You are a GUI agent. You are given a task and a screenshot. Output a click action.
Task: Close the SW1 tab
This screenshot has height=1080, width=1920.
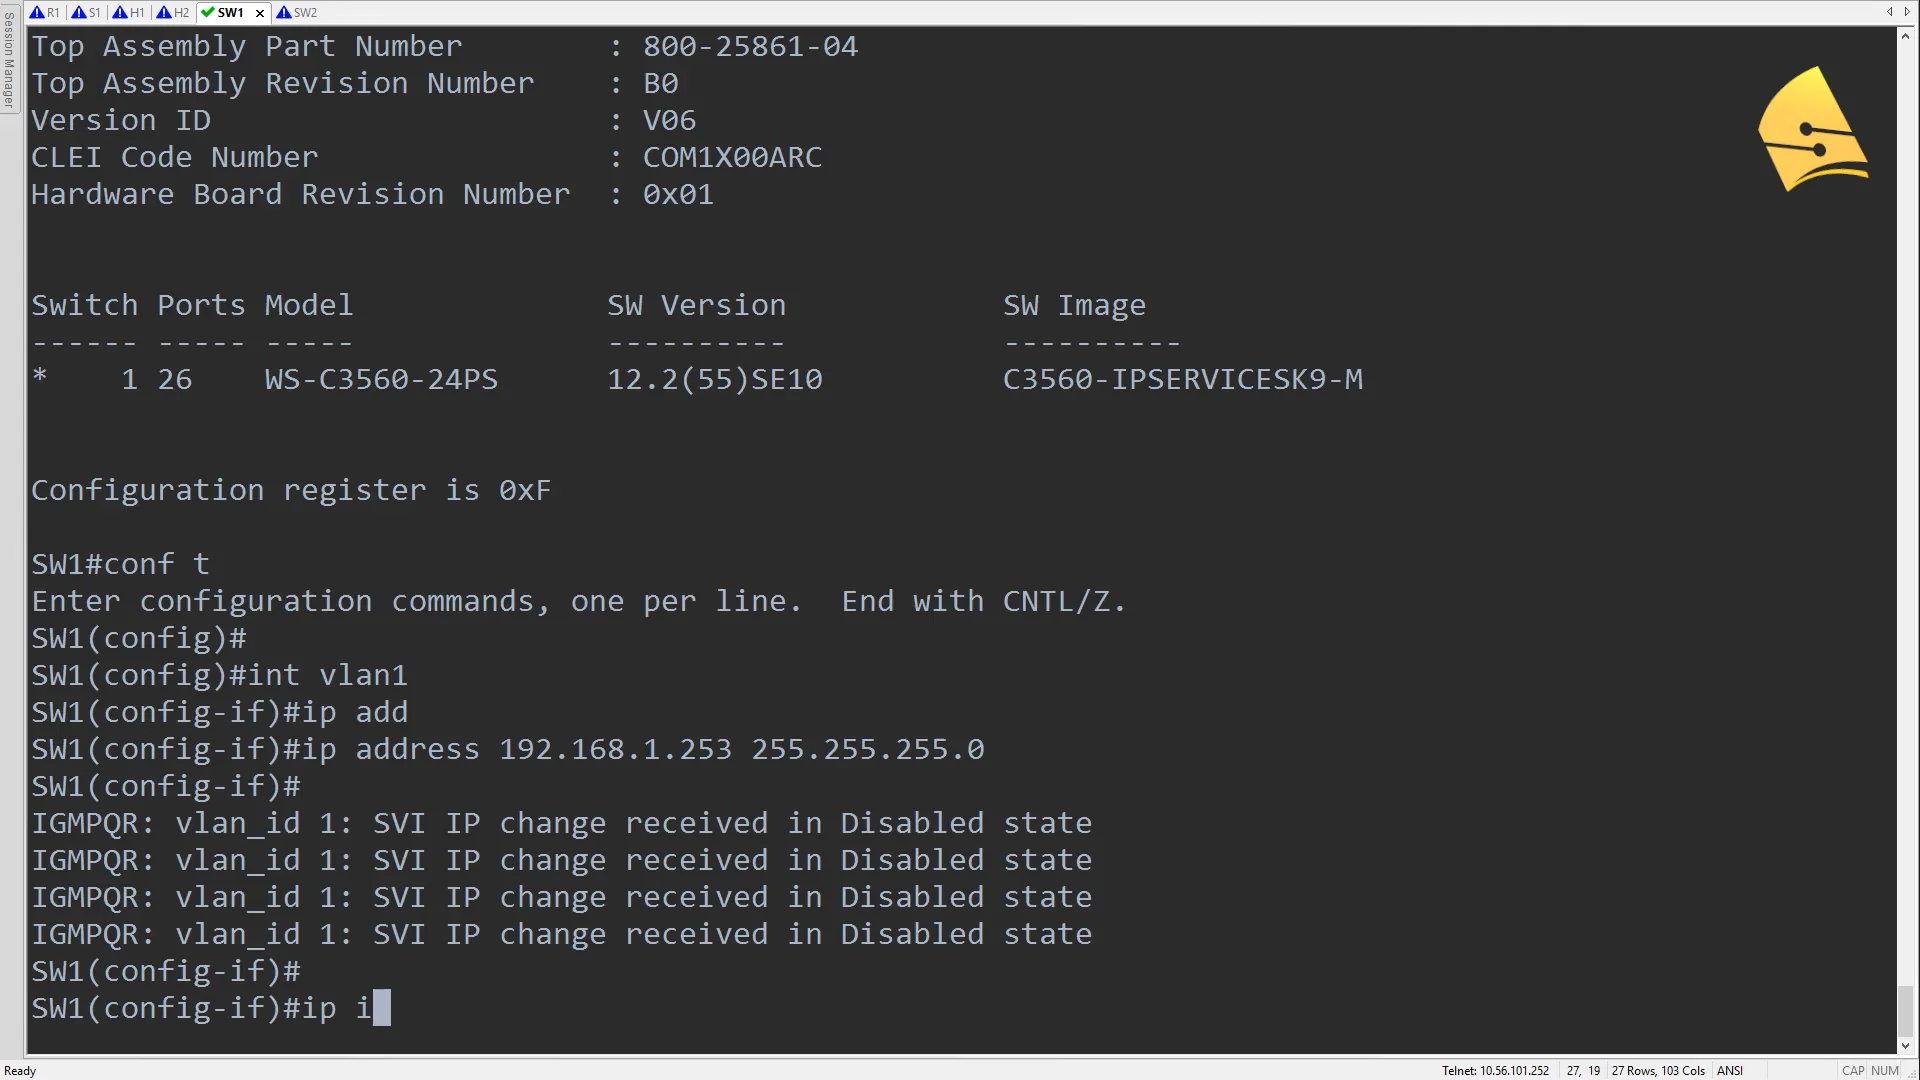[260, 13]
